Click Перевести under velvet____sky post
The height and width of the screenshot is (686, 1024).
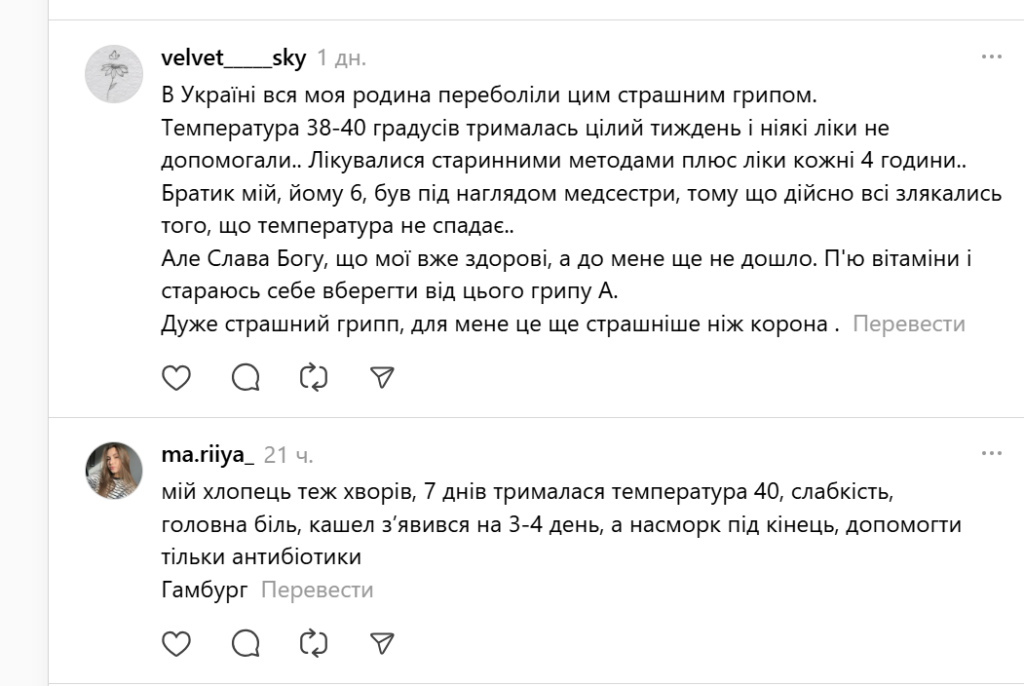pyautogui.click(x=909, y=324)
